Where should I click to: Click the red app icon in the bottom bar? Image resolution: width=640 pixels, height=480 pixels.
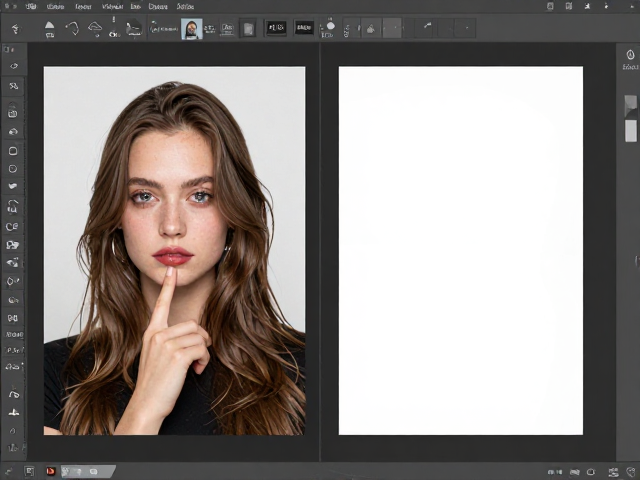51,471
